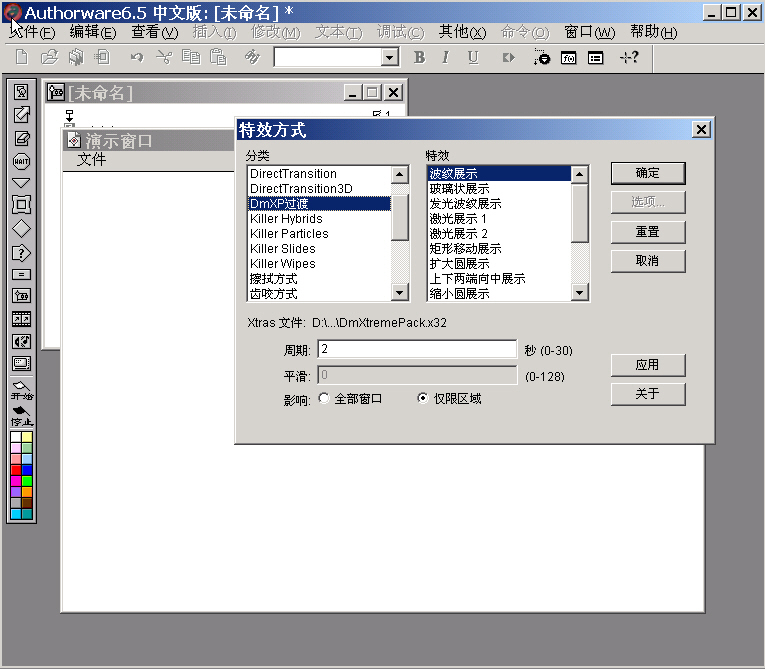
Task: Toggle Underline formatting button
Action: tap(473, 58)
